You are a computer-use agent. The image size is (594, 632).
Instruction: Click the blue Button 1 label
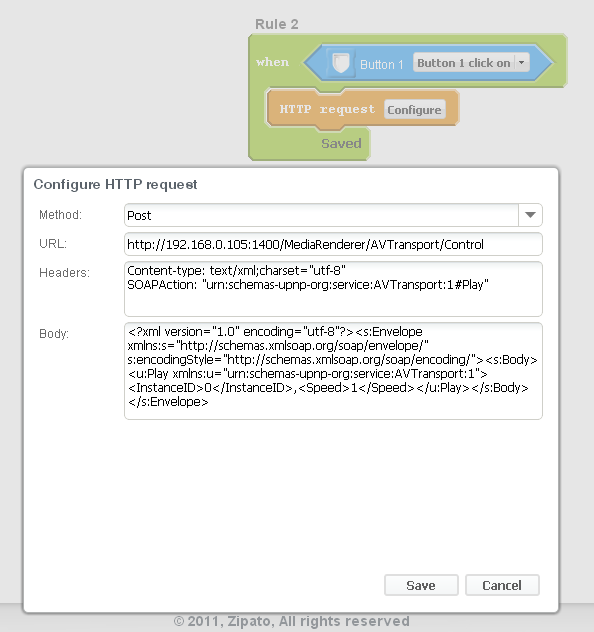(382, 64)
